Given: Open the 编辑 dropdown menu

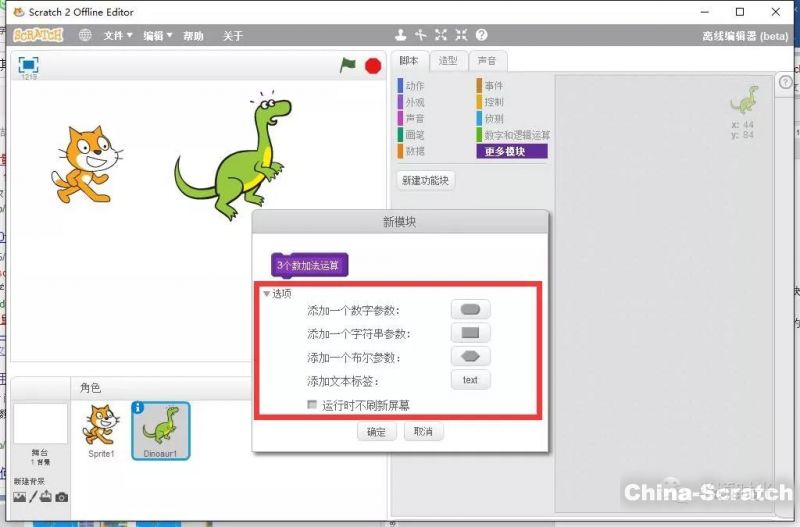Looking at the screenshot, I should click(157, 36).
